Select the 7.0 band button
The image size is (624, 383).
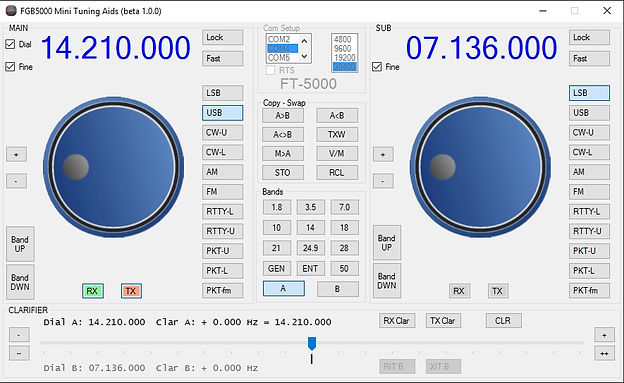(x=344, y=207)
